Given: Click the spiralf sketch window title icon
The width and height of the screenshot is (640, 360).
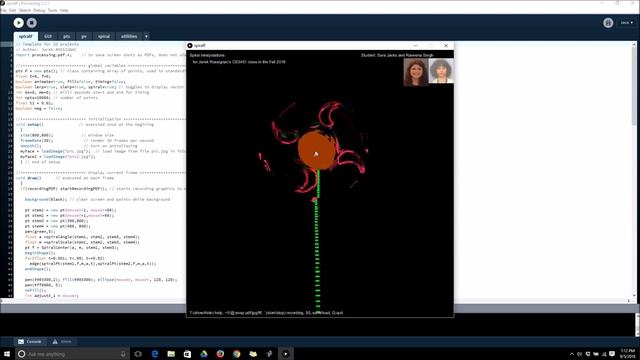Looking at the screenshot, I should point(190,45).
